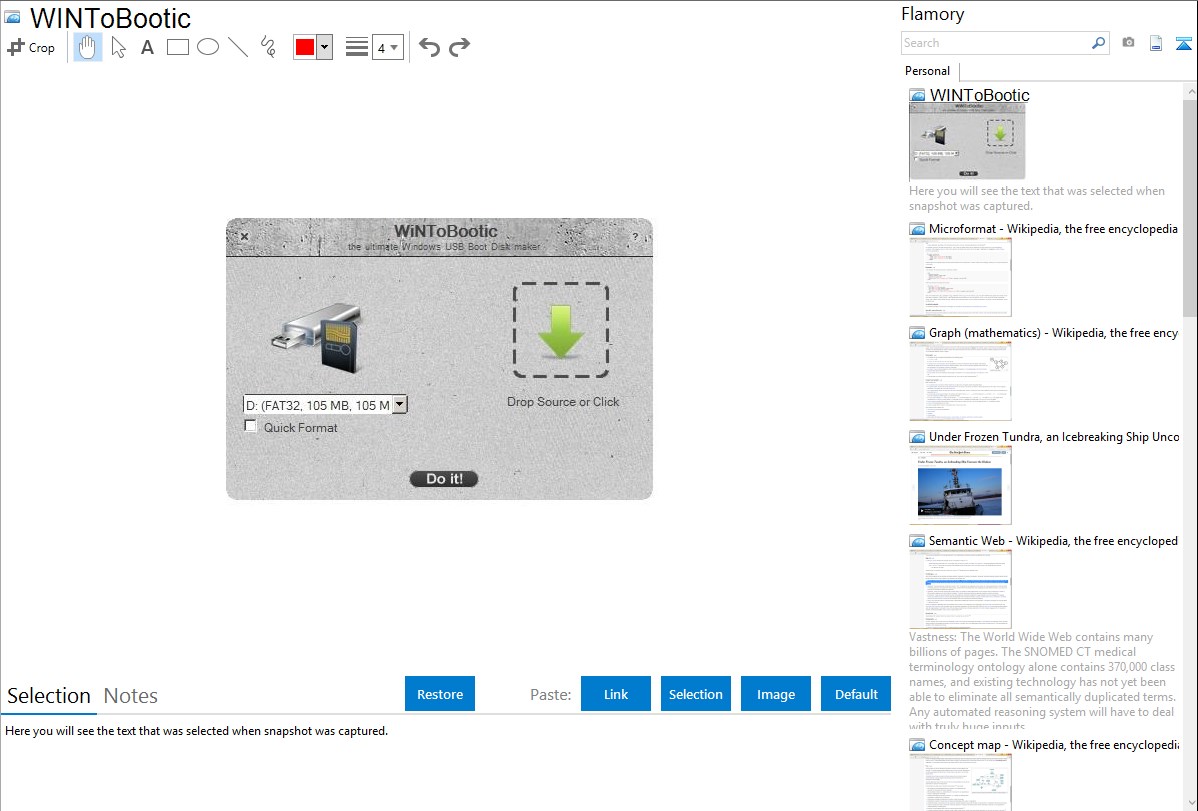Click the WINToBootic page title icon
This screenshot has height=811, width=1198.
pyautogui.click(x=13, y=17)
